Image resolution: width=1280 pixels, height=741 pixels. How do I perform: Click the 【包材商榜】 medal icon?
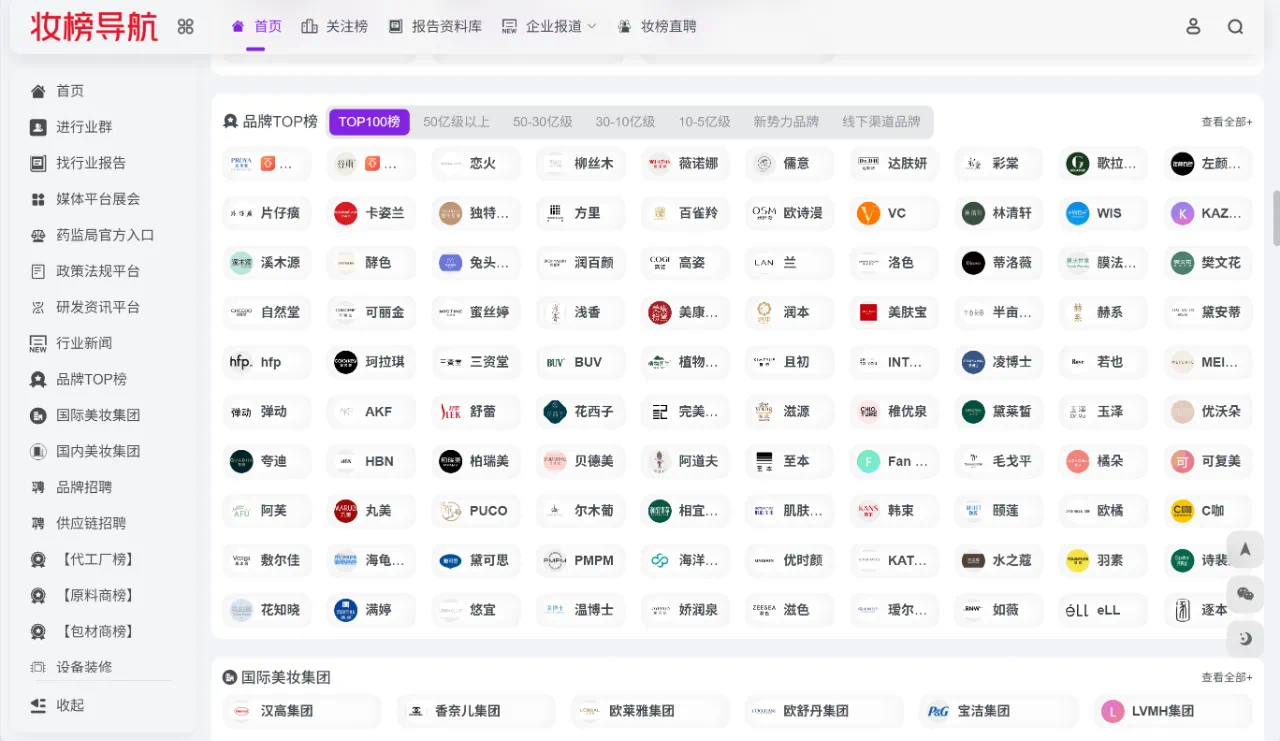38,631
